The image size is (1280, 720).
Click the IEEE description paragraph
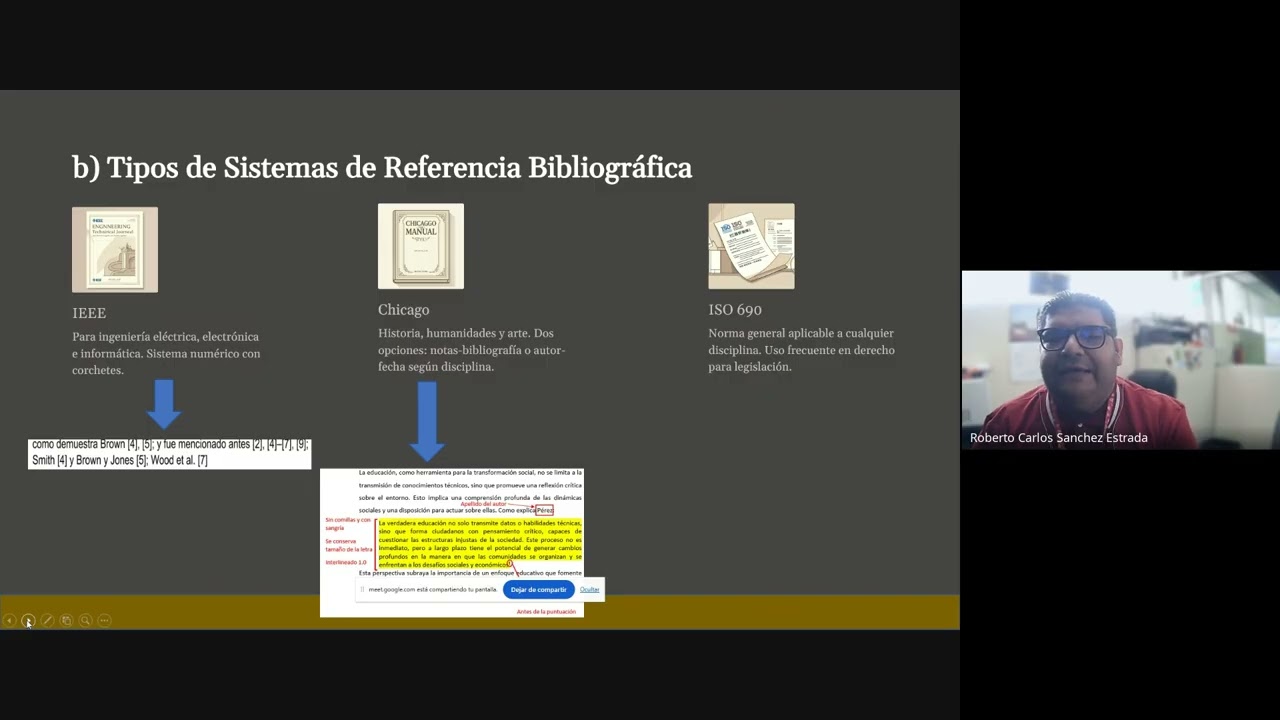(166, 353)
